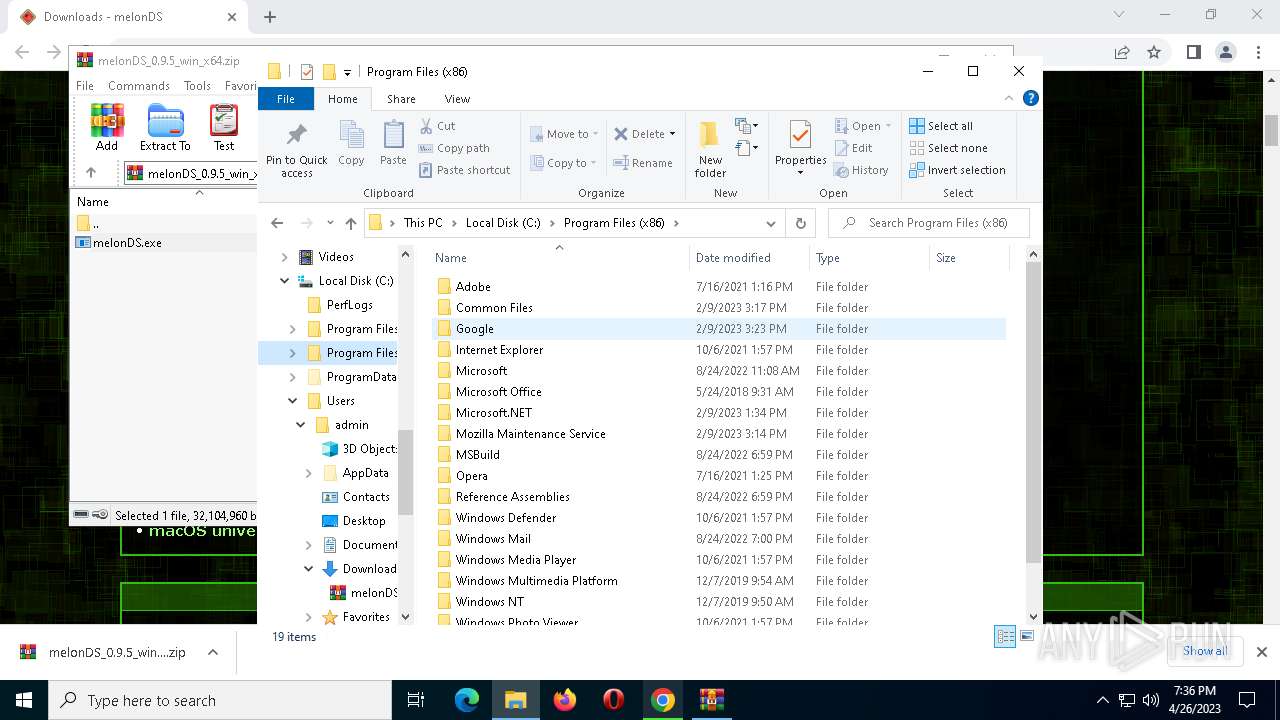Open new Chrome tab
Image resolution: width=1280 pixels, height=720 pixels.
click(270, 17)
